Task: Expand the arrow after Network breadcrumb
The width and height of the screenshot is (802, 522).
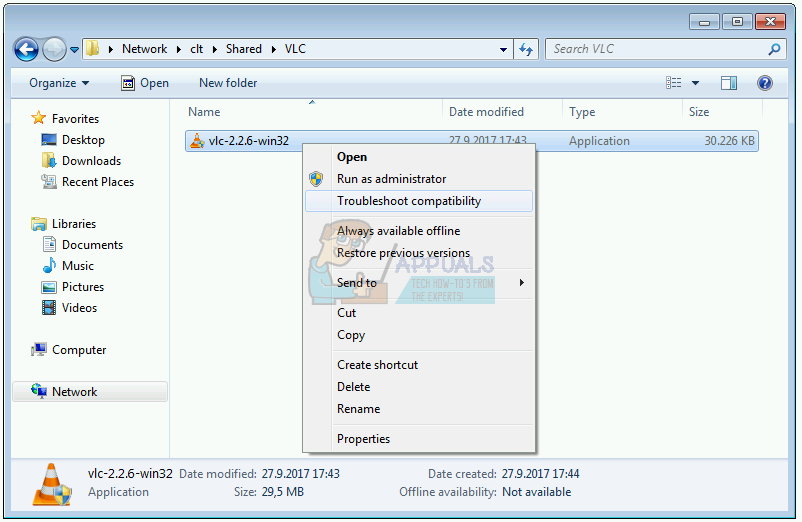Action: pos(179,49)
